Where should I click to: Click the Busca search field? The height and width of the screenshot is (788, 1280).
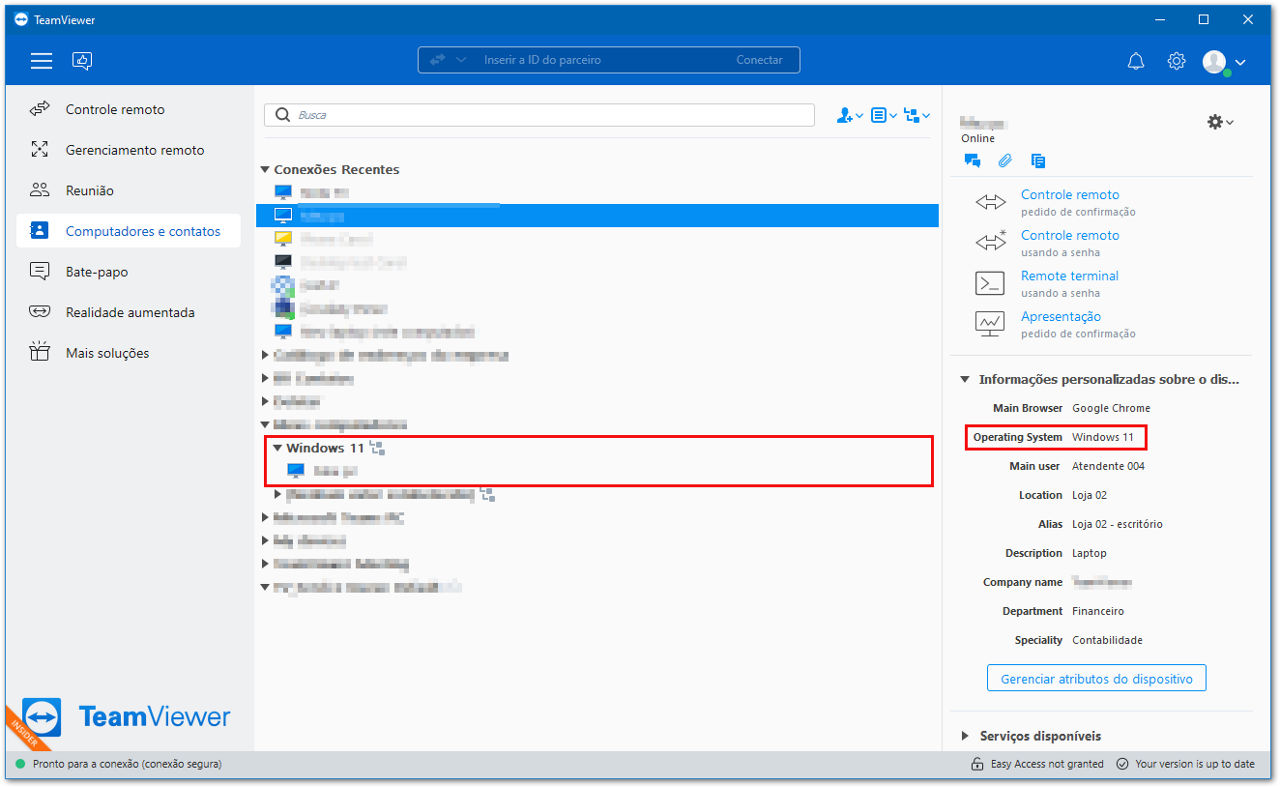539,115
